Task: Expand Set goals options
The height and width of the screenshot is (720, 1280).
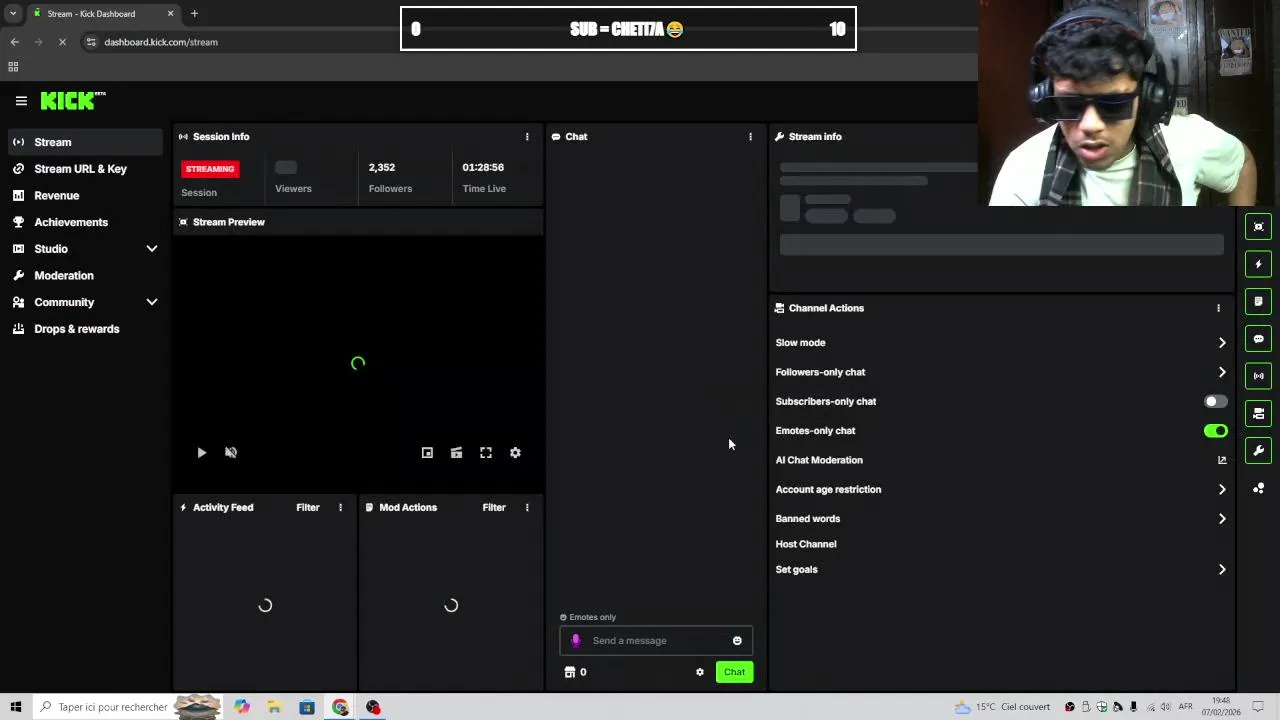Action: click(x=1222, y=569)
